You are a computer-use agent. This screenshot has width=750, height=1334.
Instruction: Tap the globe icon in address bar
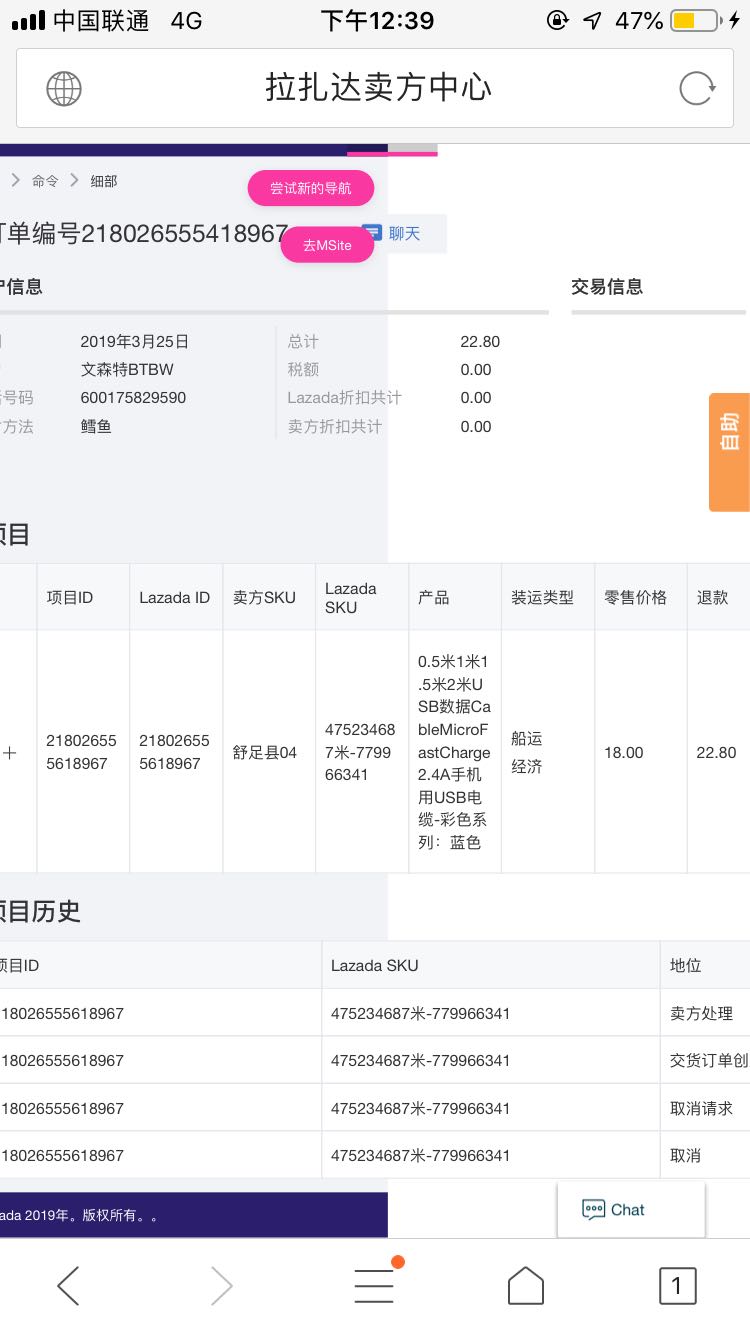64,89
